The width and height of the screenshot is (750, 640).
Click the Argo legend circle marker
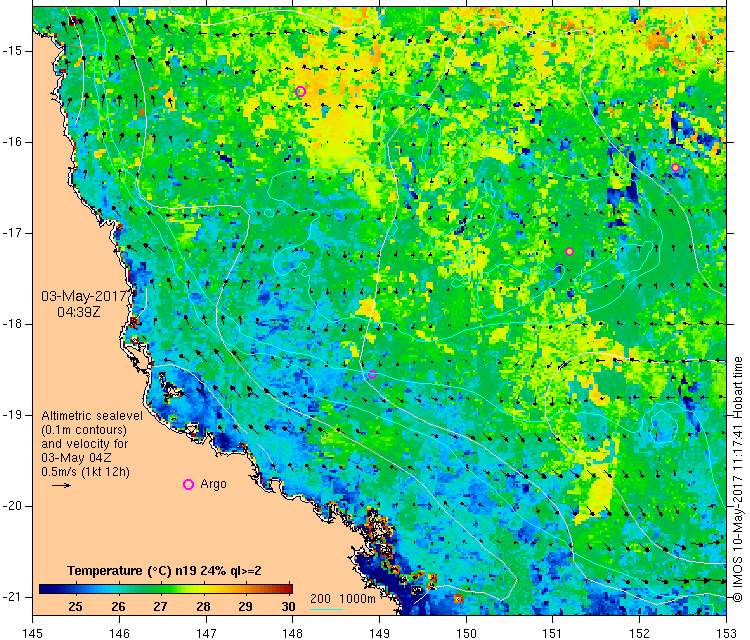coord(188,485)
